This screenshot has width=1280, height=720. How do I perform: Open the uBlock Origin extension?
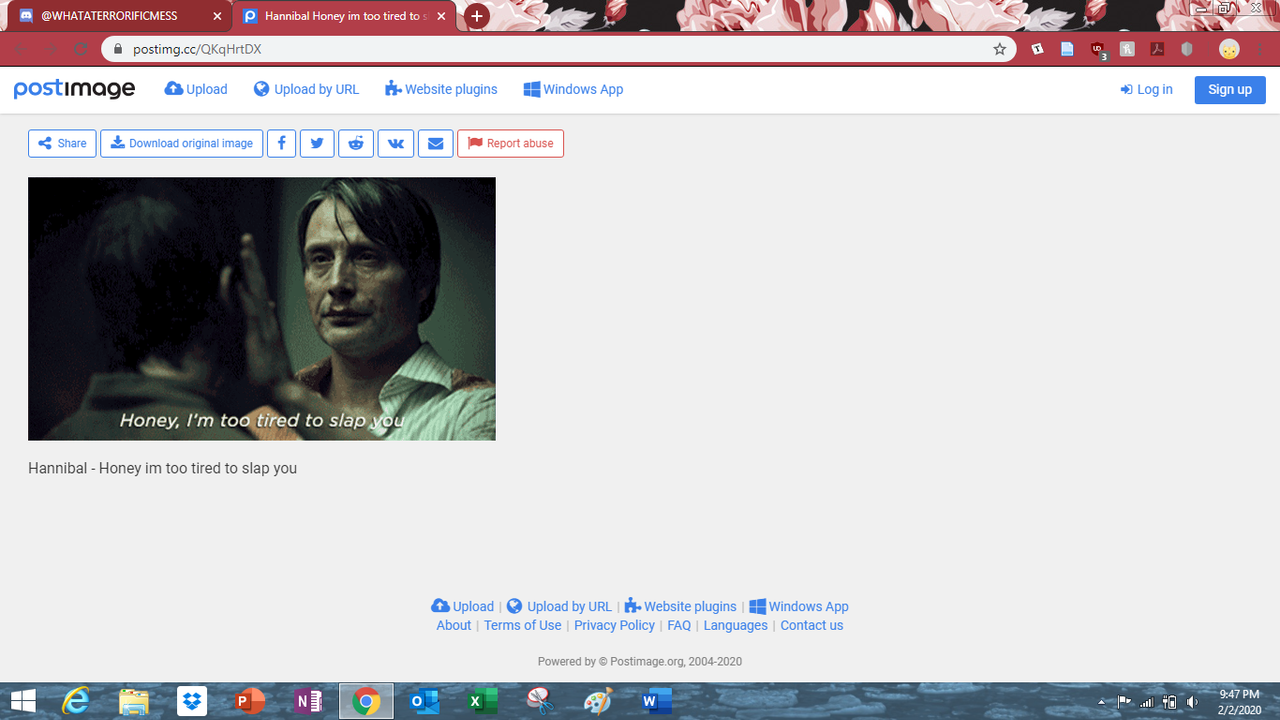coord(1098,49)
